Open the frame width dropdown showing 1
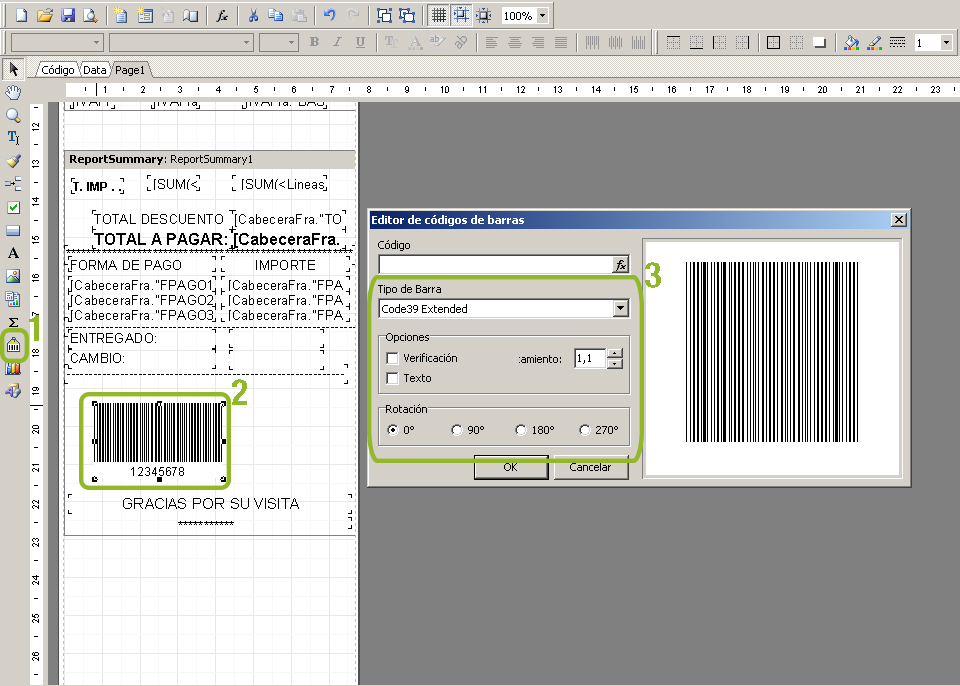This screenshot has width=960, height=686. (x=946, y=42)
